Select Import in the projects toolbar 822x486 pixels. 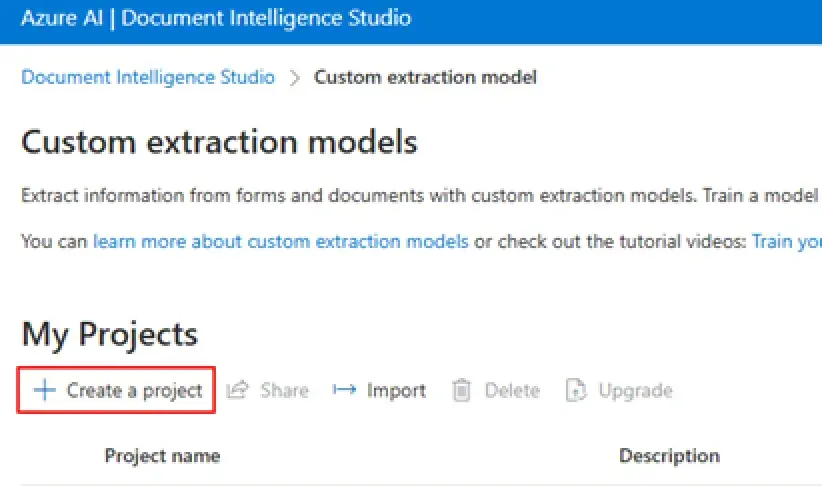(x=396, y=391)
